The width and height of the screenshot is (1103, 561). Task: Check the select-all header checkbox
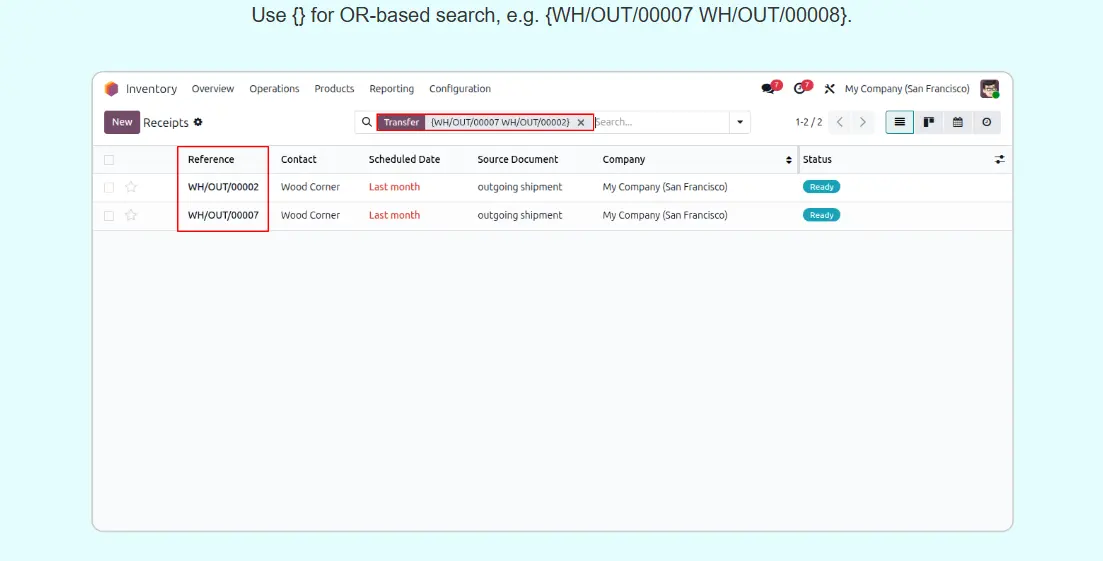pyautogui.click(x=109, y=160)
